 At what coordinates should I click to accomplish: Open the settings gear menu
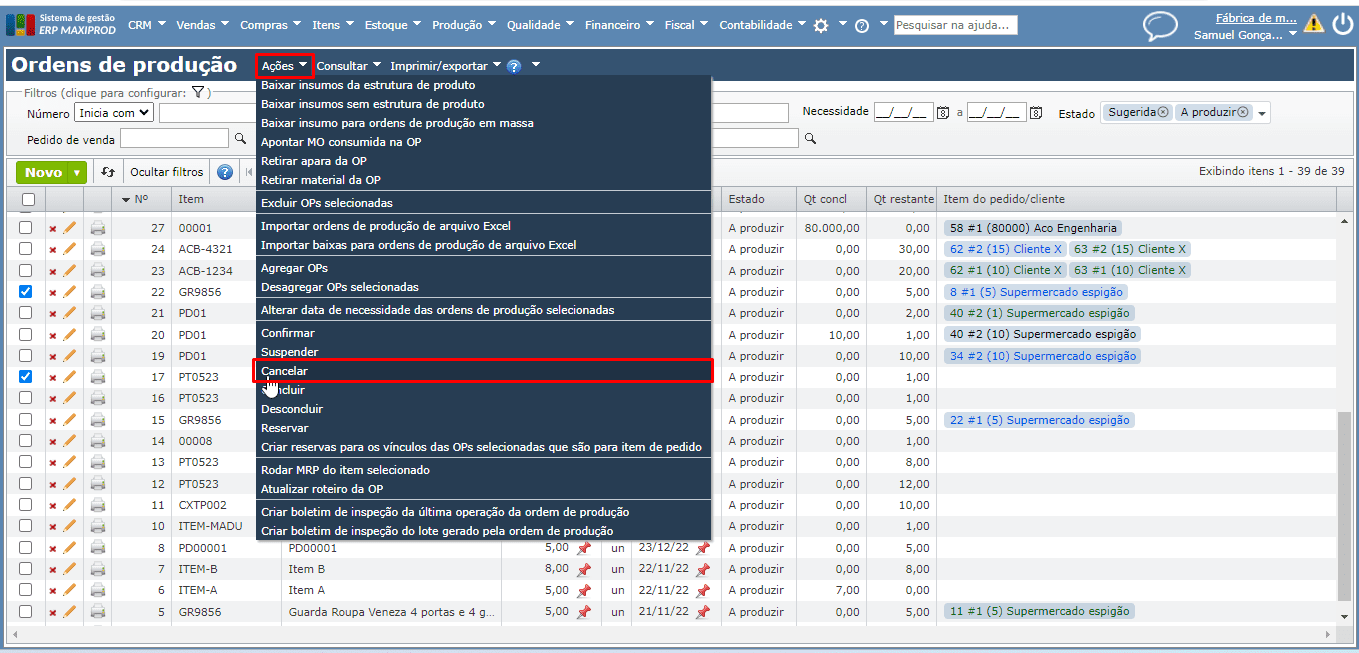[x=821, y=25]
